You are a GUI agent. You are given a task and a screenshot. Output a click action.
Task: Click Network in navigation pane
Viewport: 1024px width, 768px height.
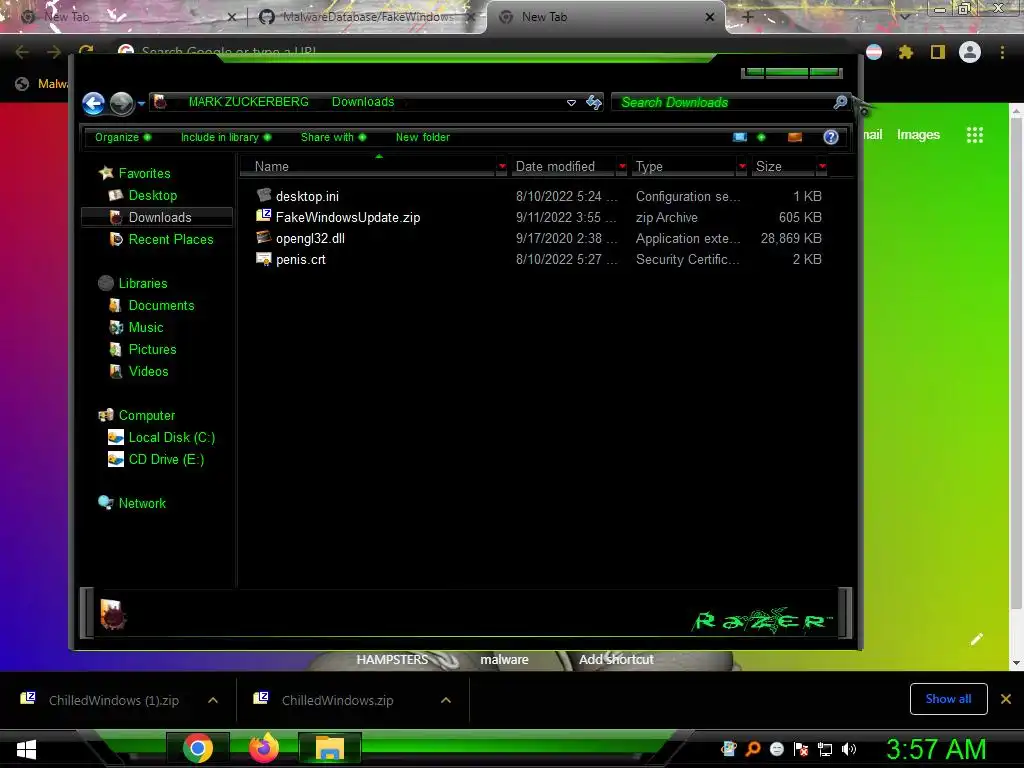click(x=142, y=504)
